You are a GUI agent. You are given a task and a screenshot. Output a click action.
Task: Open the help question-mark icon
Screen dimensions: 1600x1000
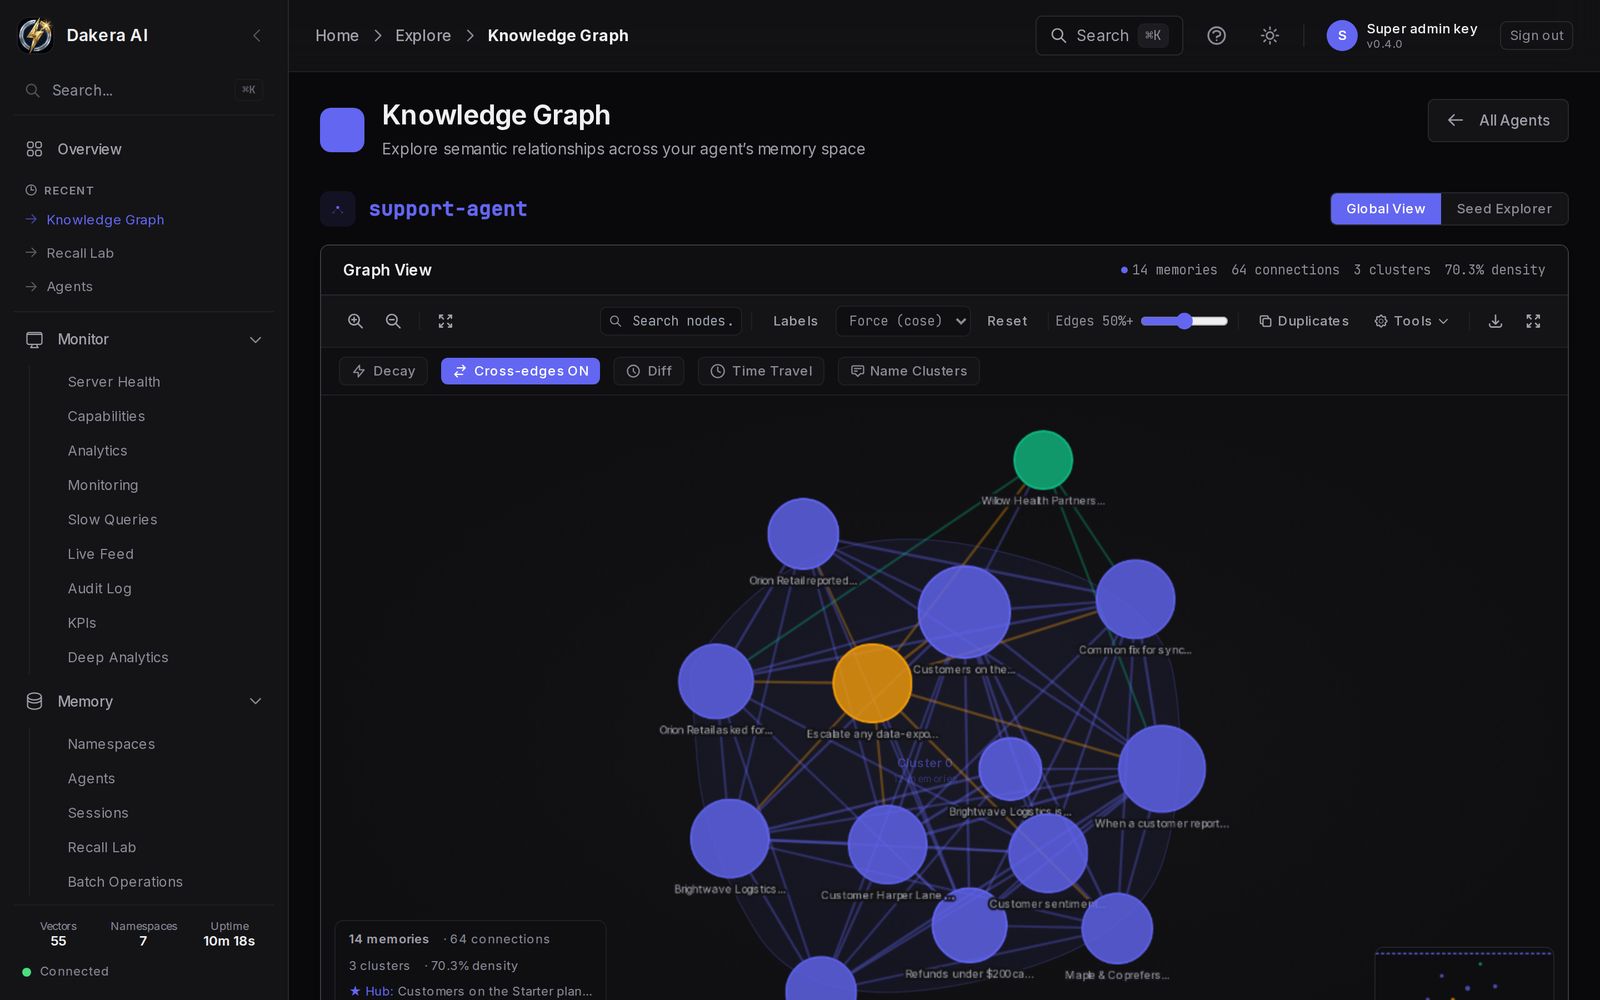pyautogui.click(x=1216, y=35)
